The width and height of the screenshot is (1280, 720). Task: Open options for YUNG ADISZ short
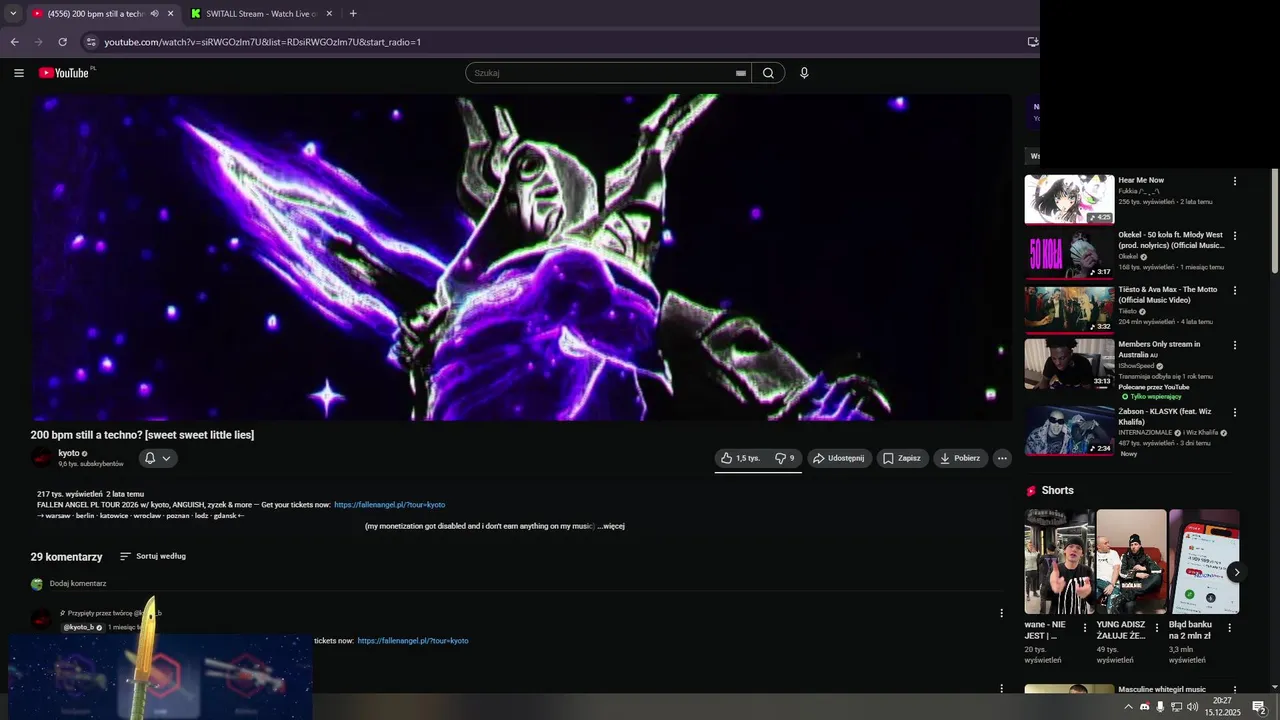1157,628
